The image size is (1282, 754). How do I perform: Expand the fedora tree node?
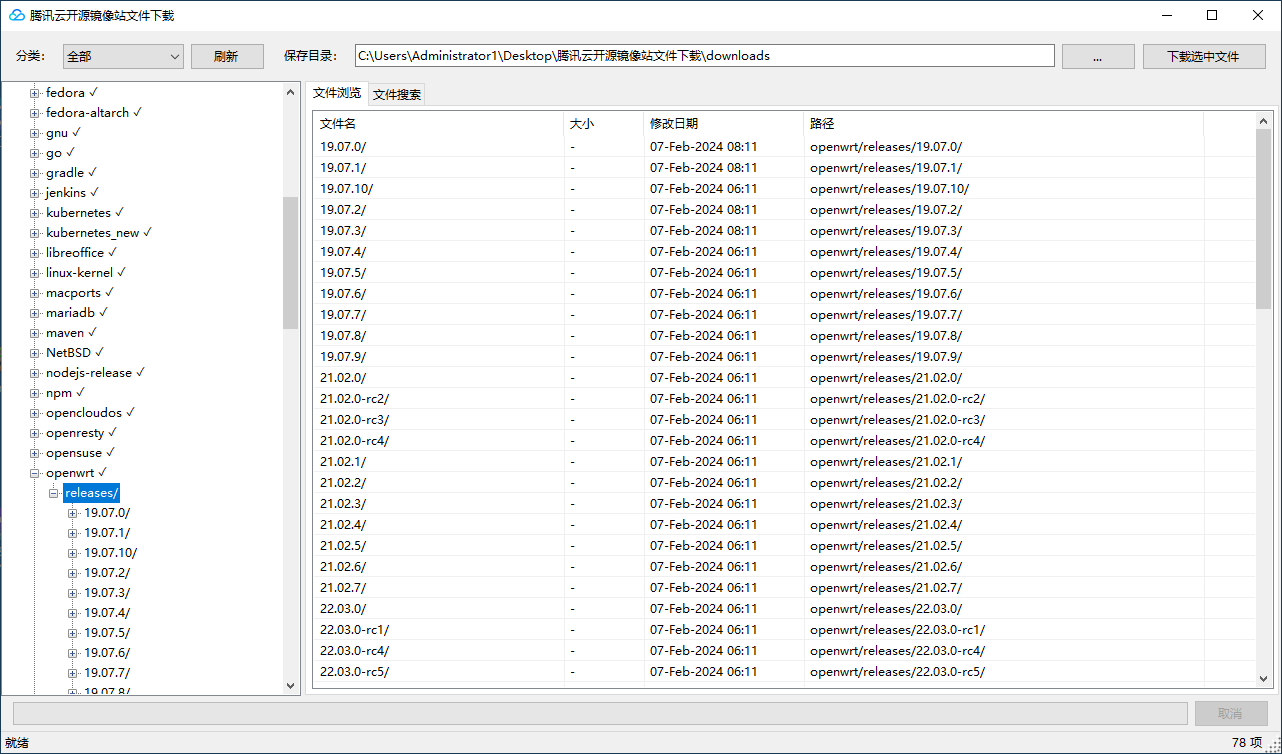[35, 93]
